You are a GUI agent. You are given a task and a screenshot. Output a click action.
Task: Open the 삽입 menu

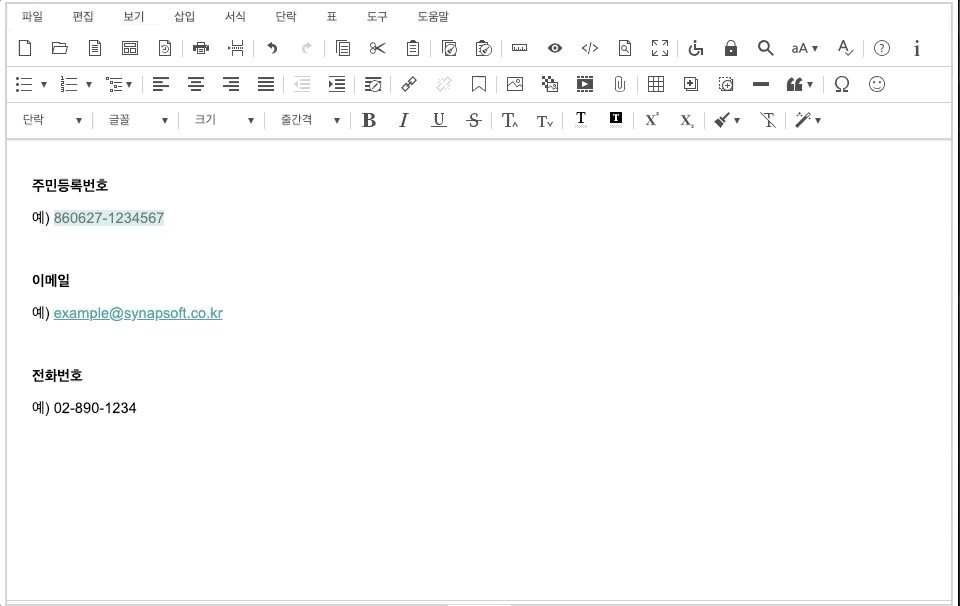(185, 17)
